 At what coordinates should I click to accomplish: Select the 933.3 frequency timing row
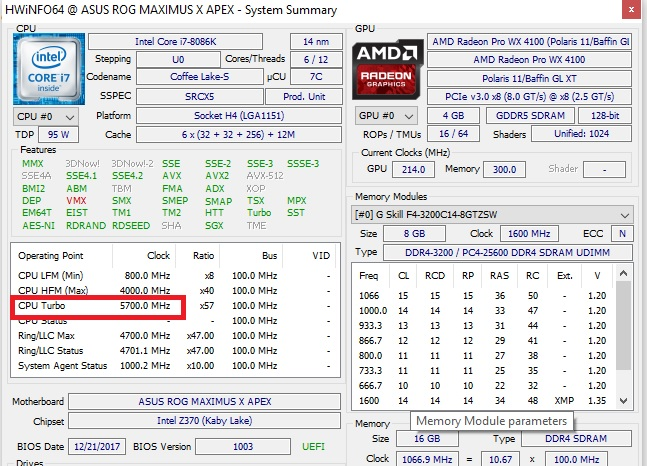click(x=483, y=326)
